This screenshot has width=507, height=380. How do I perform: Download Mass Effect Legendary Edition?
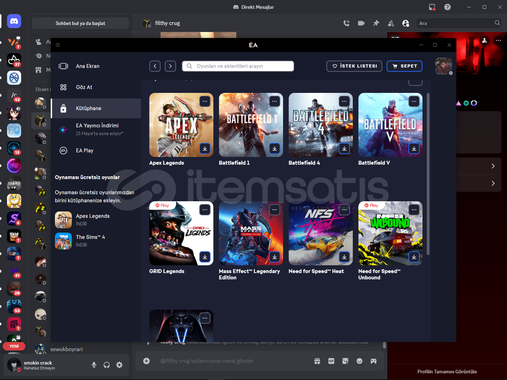pyautogui.click(x=274, y=257)
